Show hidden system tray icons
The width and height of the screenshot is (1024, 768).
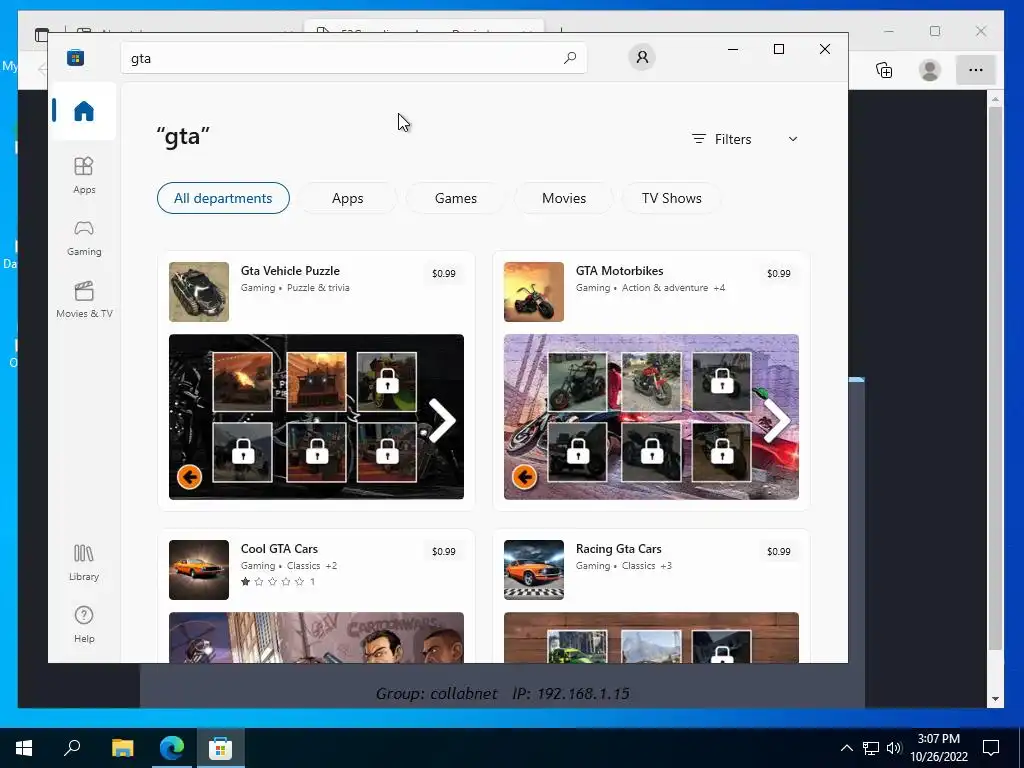[x=846, y=748]
